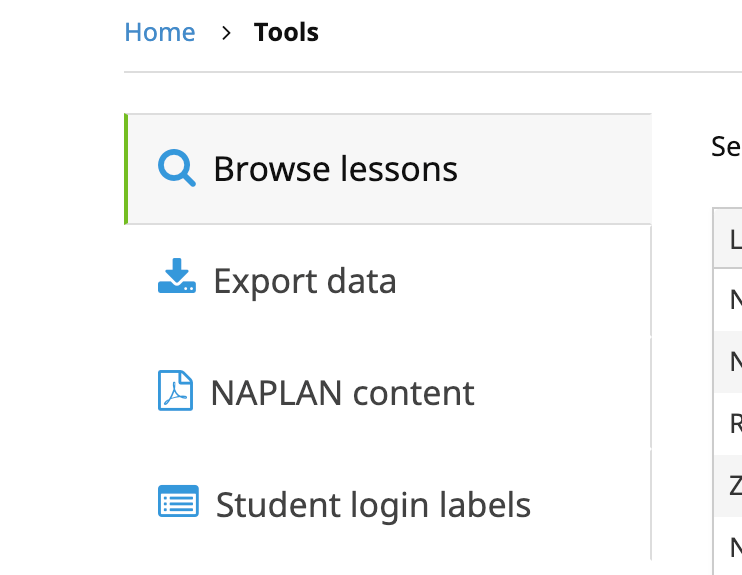Open the Browse lessons menu item
The width and height of the screenshot is (742, 575).
(335, 169)
